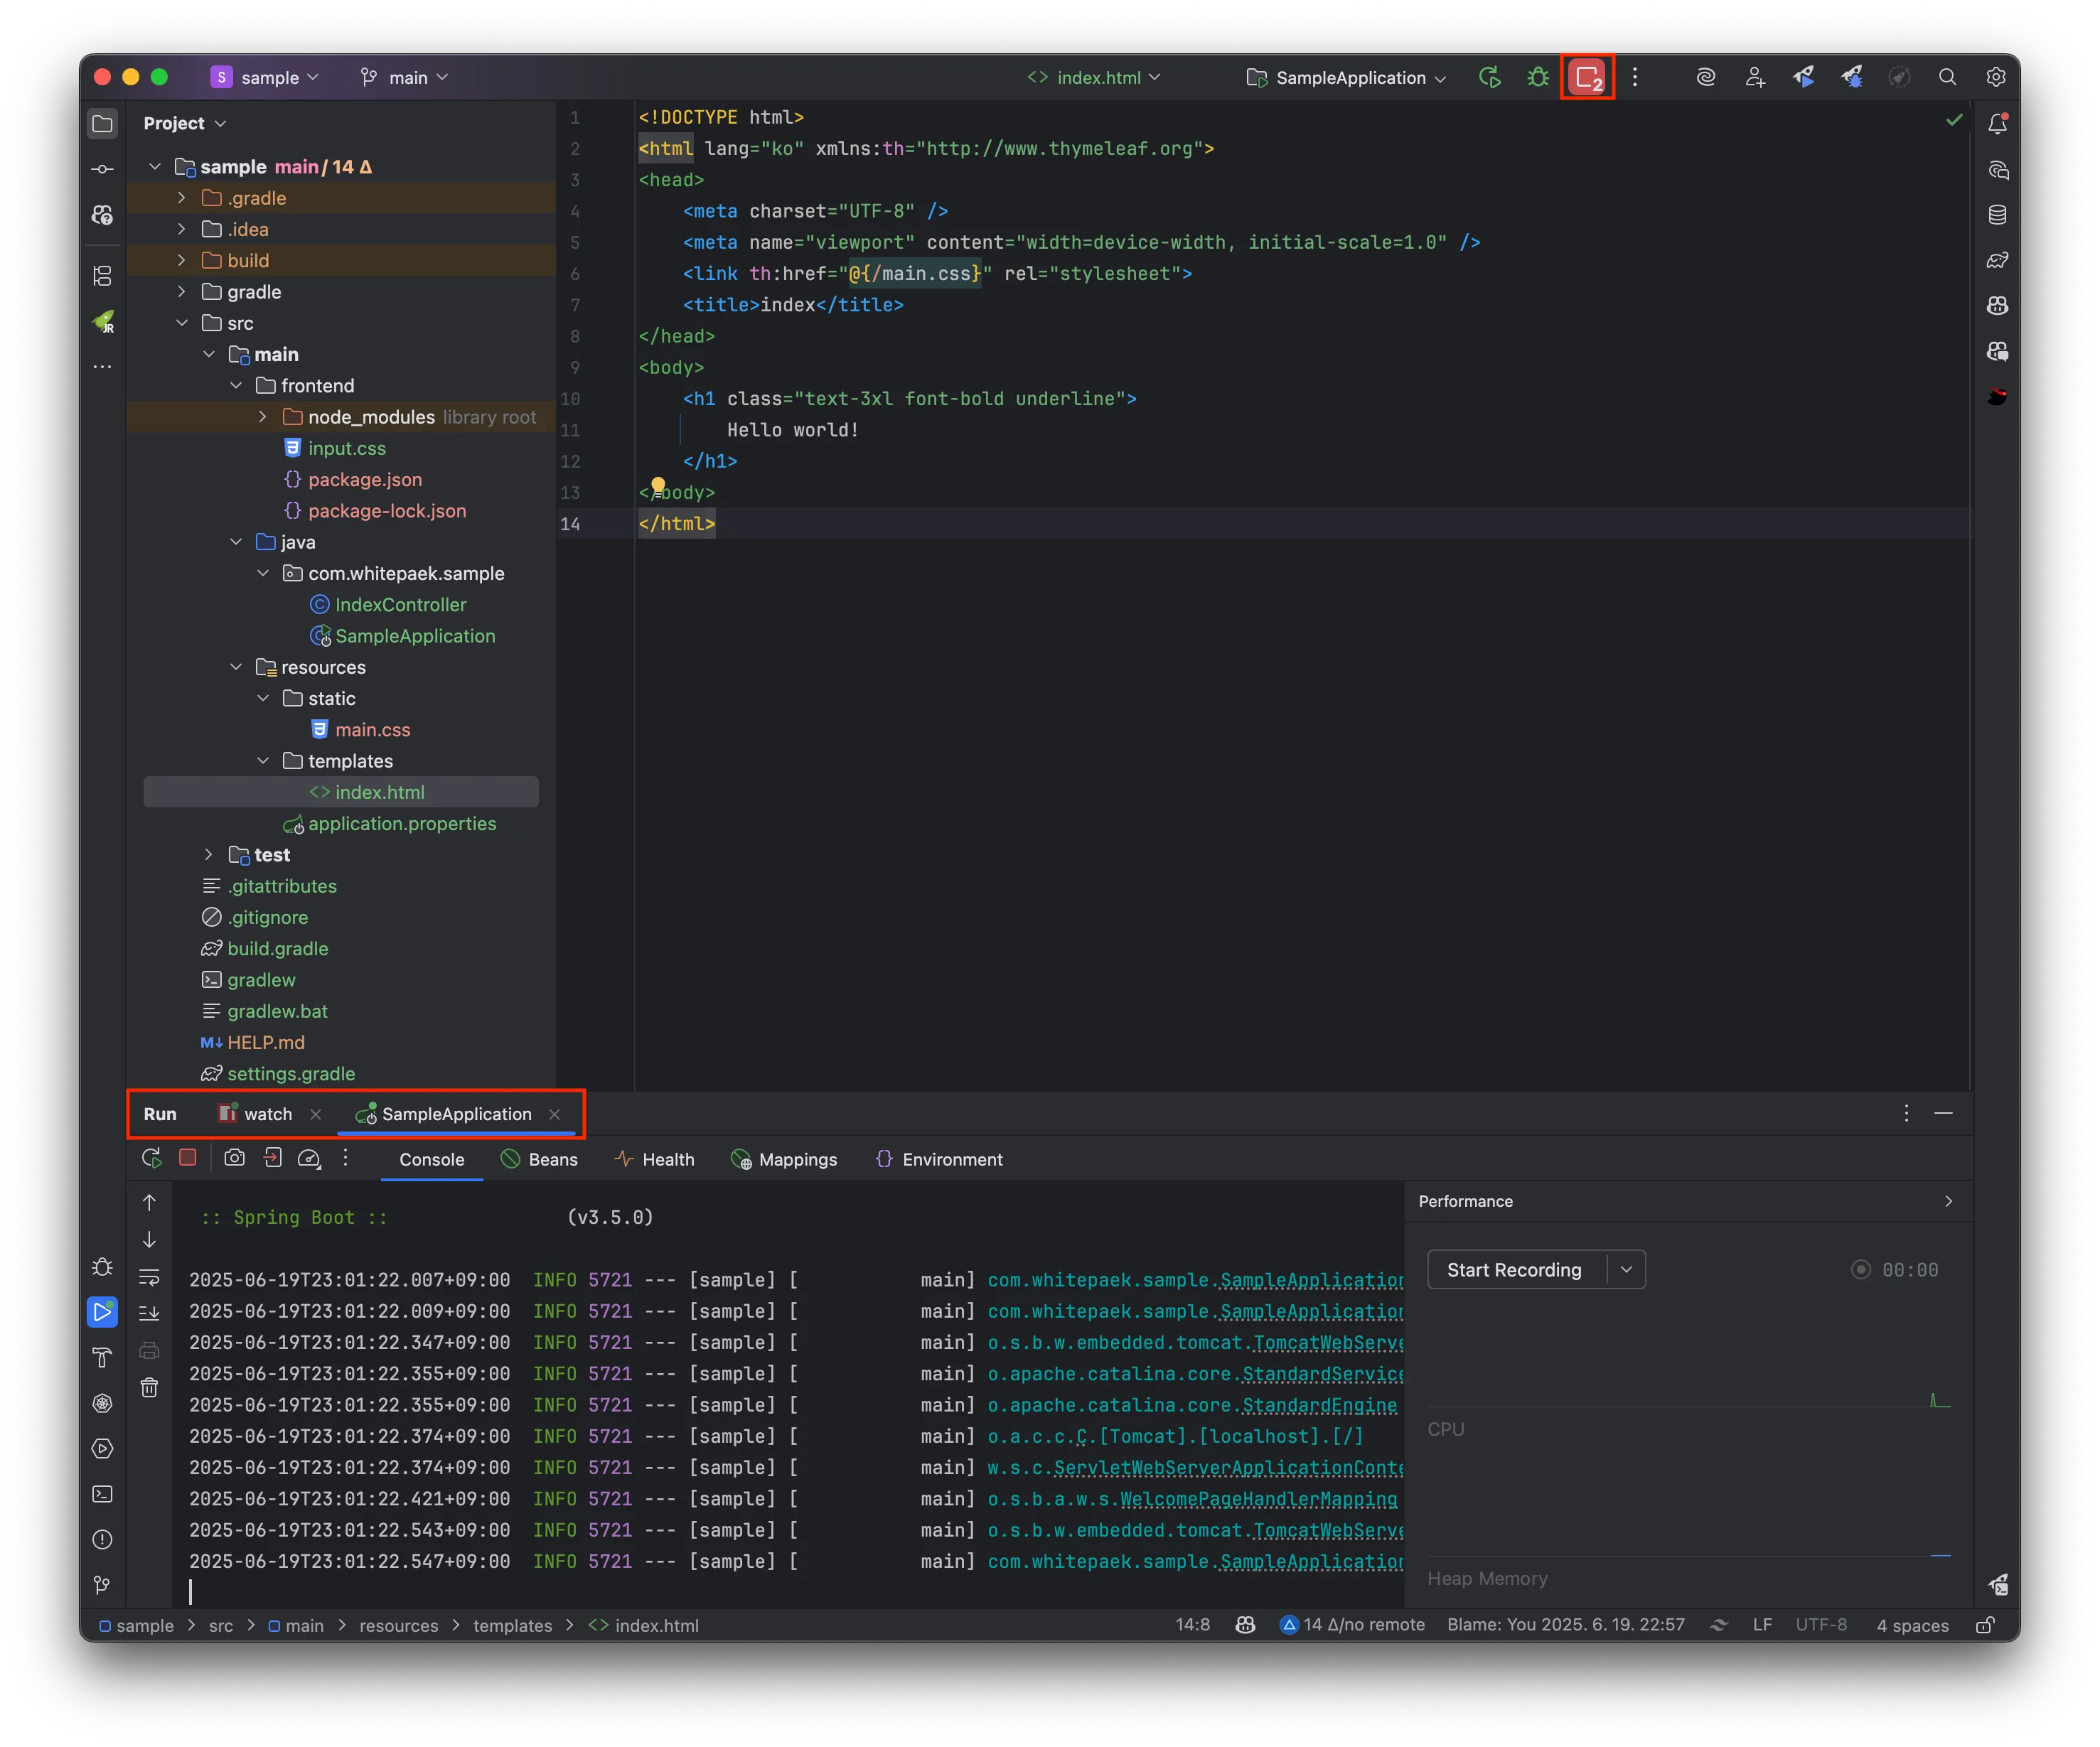Open Project view mode dropdown

coord(185,123)
